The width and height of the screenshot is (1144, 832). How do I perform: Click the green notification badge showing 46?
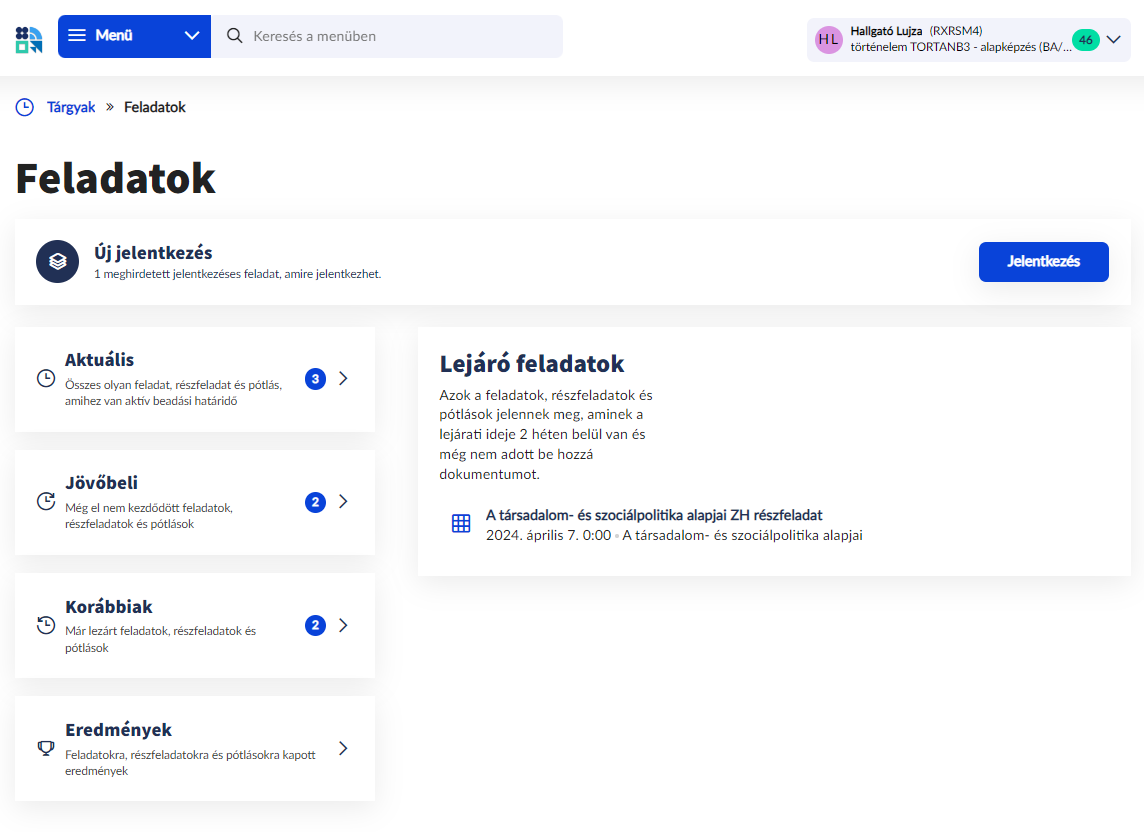(x=1087, y=40)
